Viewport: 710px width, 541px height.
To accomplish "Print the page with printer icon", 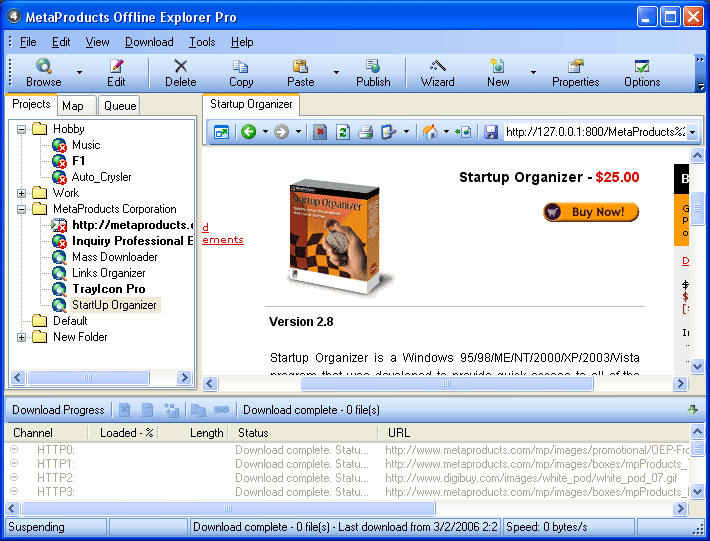I will (x=365, y=132).
